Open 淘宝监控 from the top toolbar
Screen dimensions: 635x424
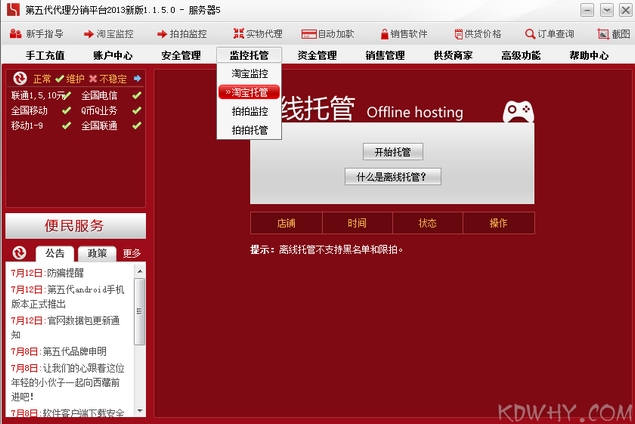pos(87,33)
